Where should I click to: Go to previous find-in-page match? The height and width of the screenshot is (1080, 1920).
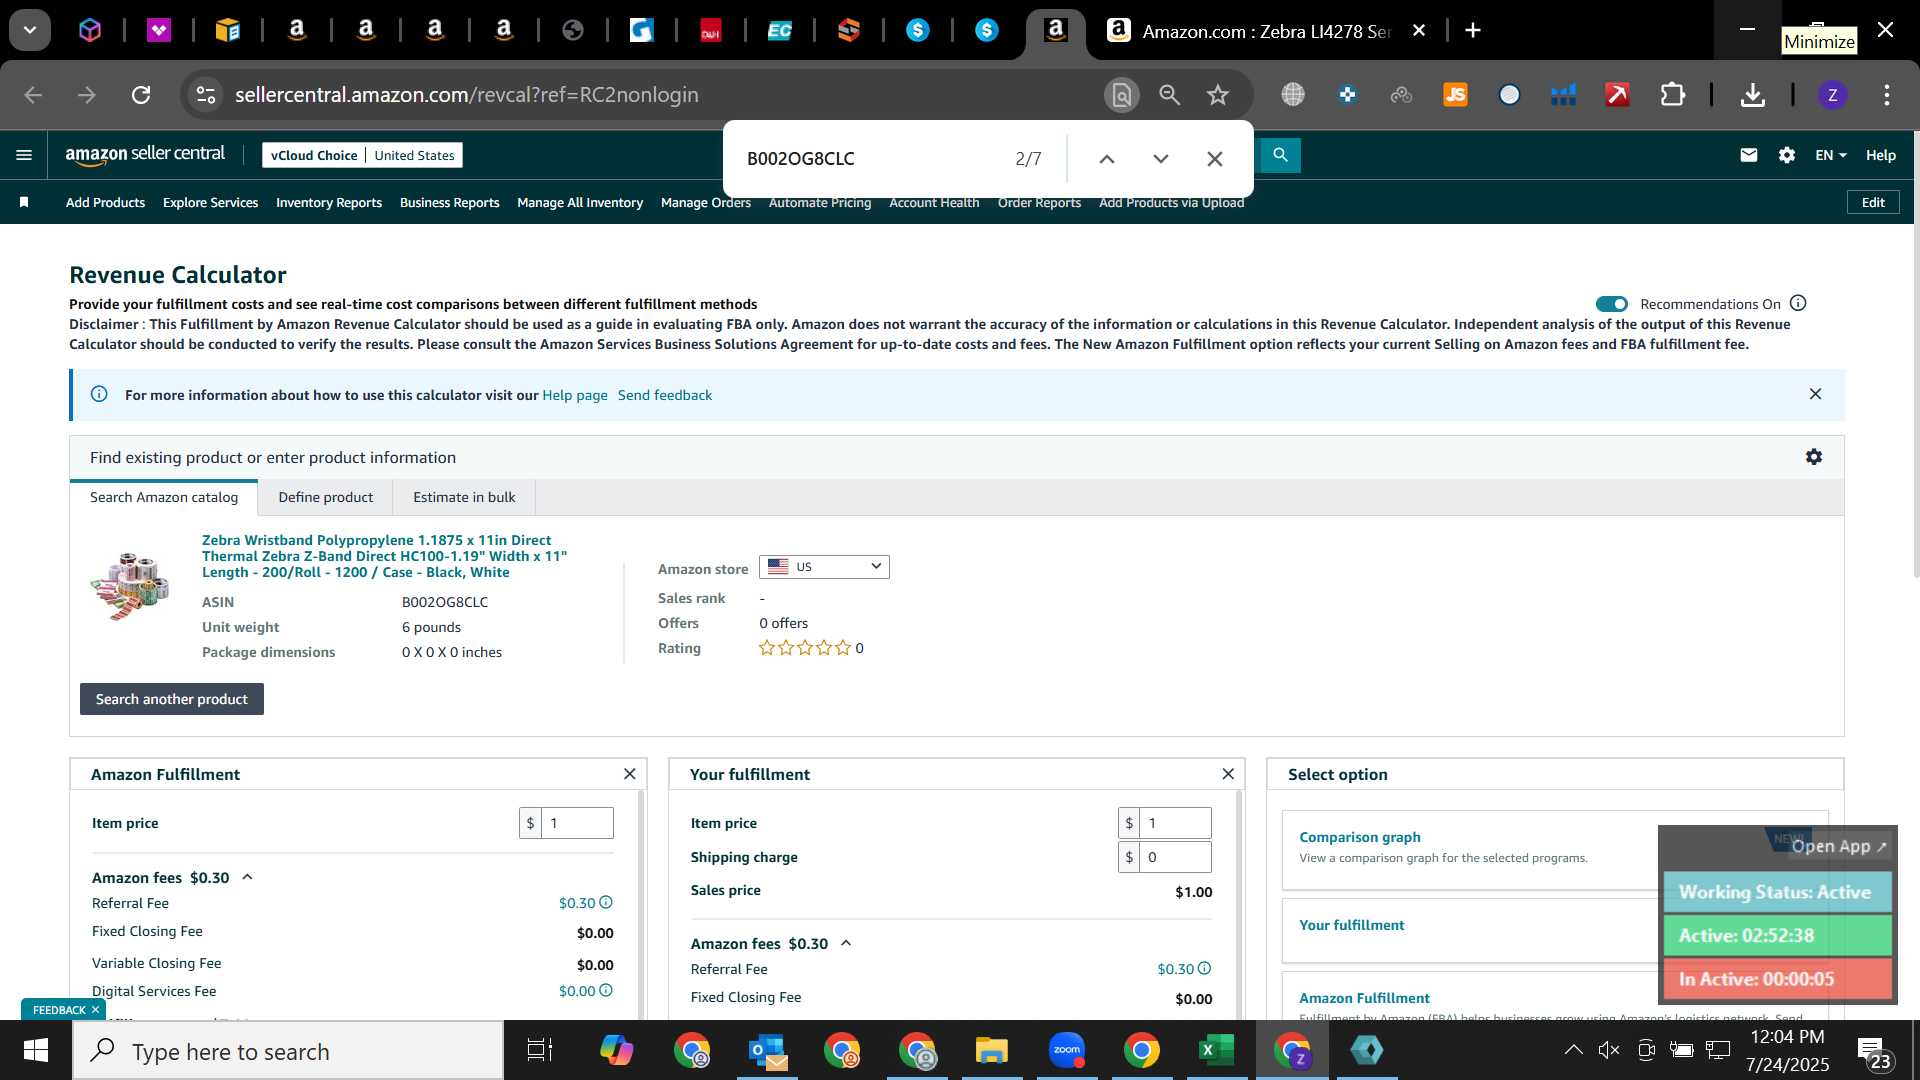click(1106, 159)
